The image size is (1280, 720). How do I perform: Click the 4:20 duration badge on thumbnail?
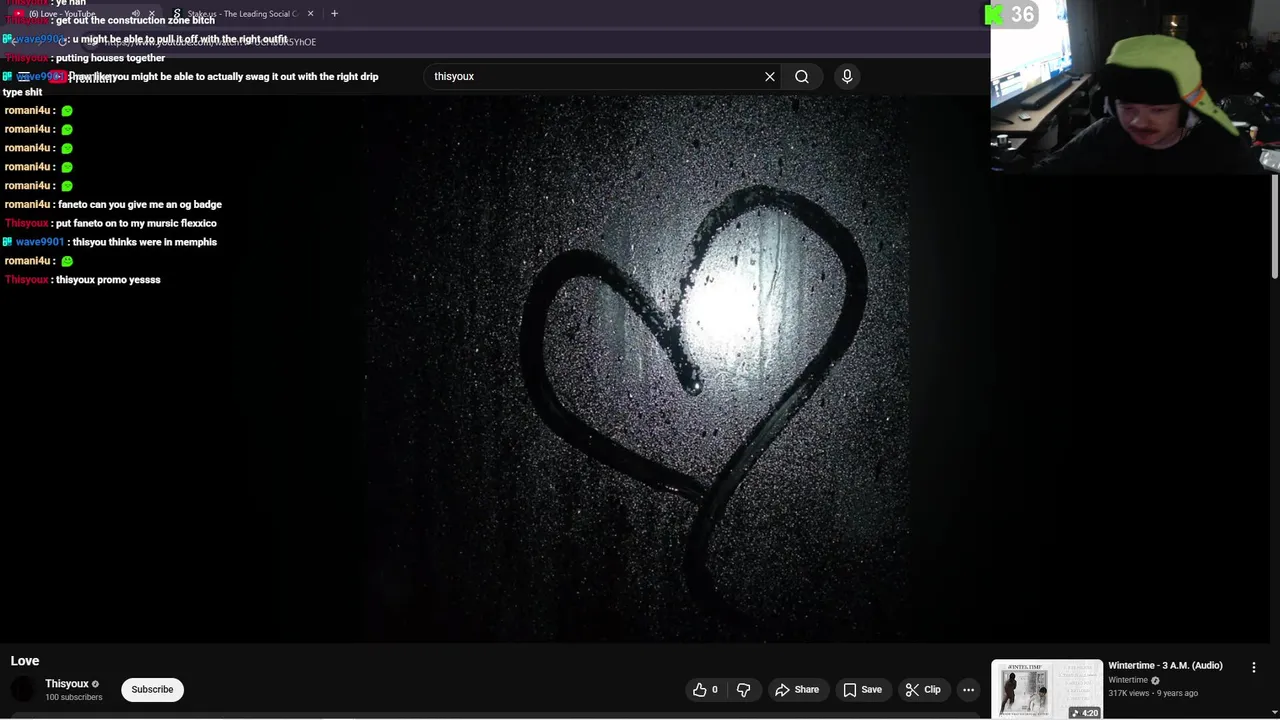pyautogui.click(x=1085, y=713)
